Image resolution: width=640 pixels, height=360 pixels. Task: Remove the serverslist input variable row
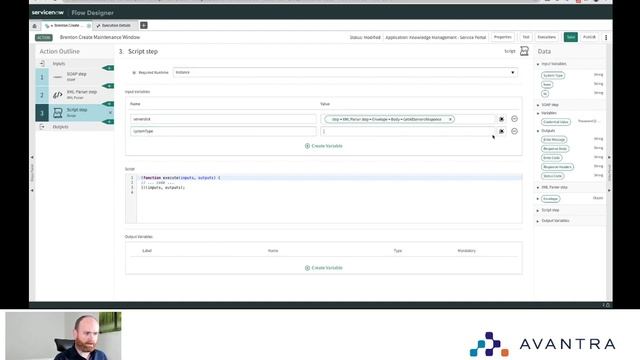pyautogui.click(x=514, y=119)
